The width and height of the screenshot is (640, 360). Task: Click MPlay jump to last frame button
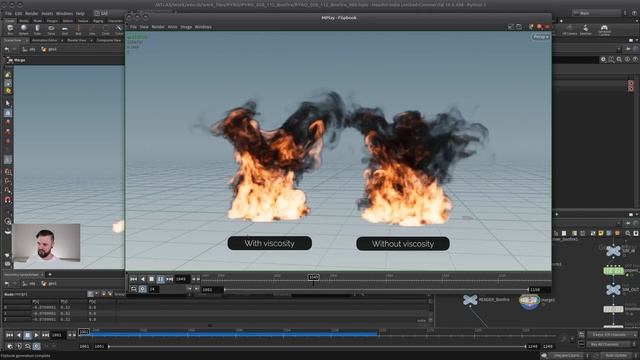(x=169, y=279)
